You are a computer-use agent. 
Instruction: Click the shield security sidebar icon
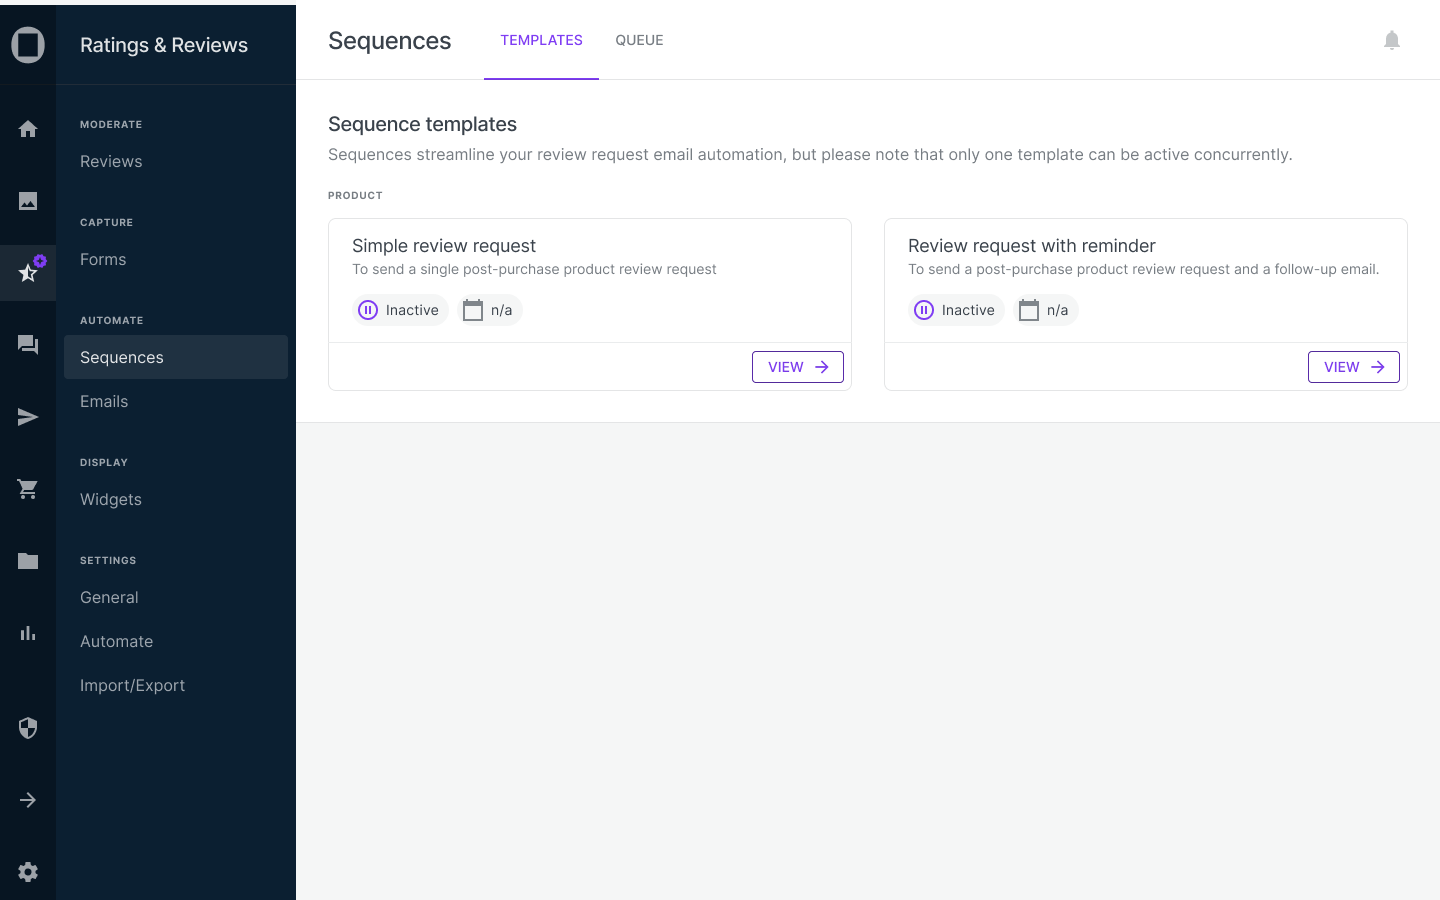(28, 728)
